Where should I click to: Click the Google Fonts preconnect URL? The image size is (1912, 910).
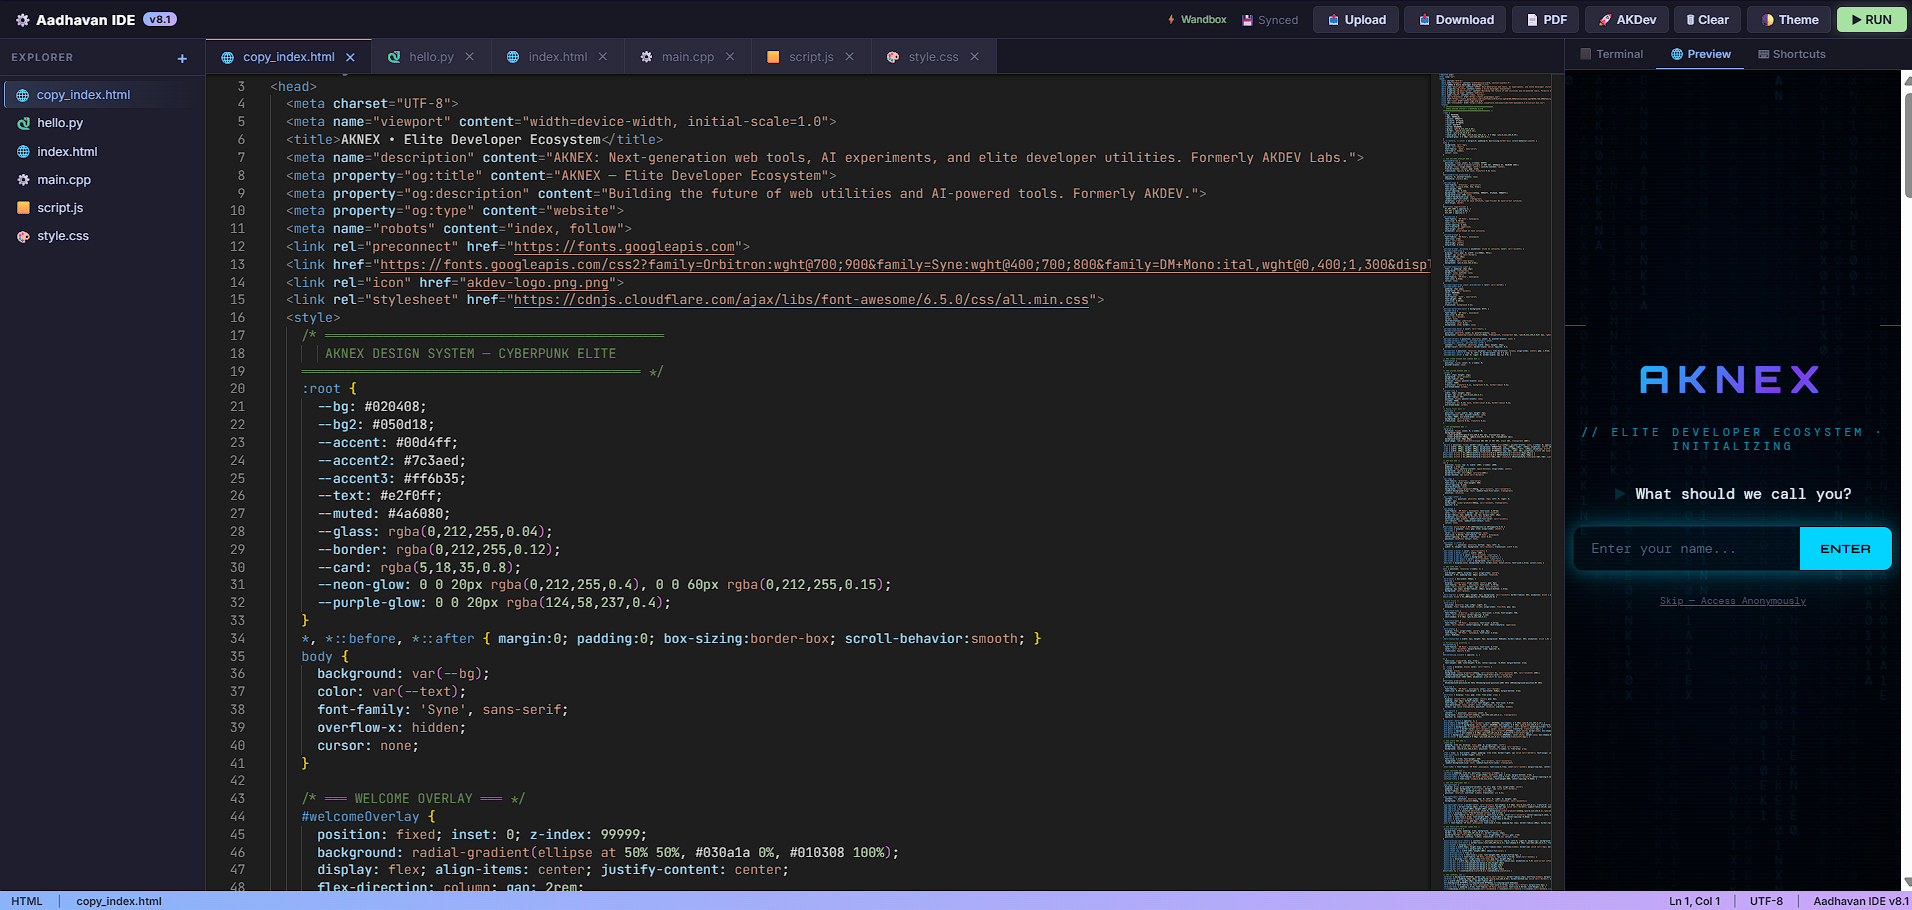(x=625, y=247)
